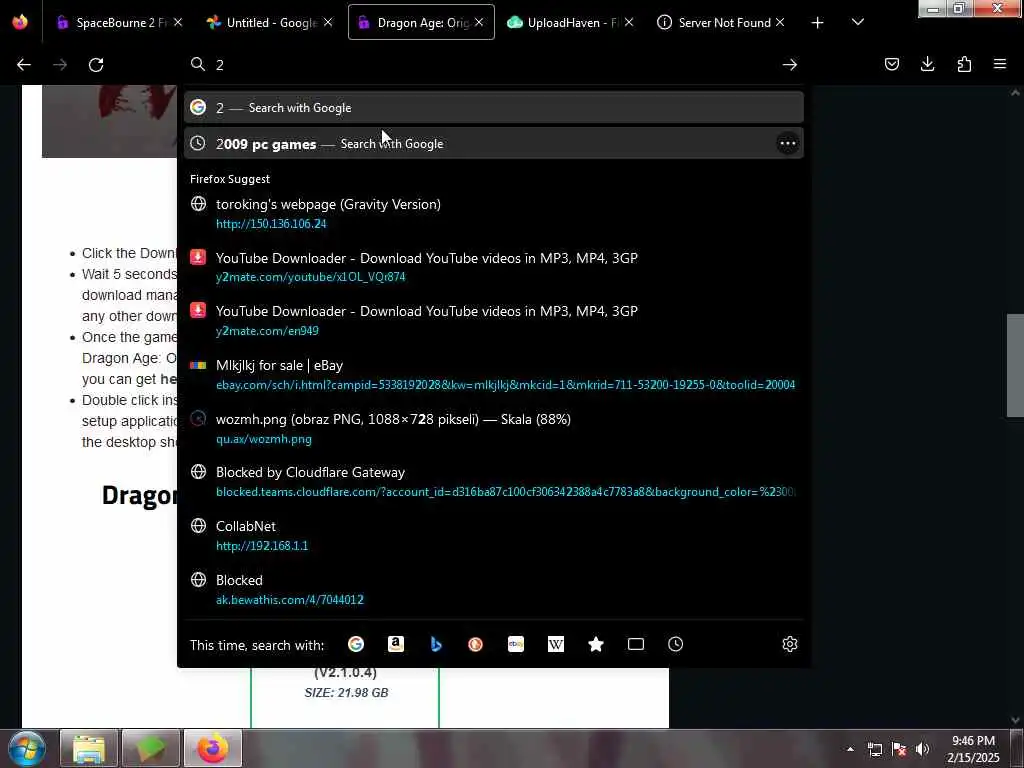Viewport: 1024px width, 768px height.
Task: Click 'Firefox Suggest' heading text
Action: point(230,179)
